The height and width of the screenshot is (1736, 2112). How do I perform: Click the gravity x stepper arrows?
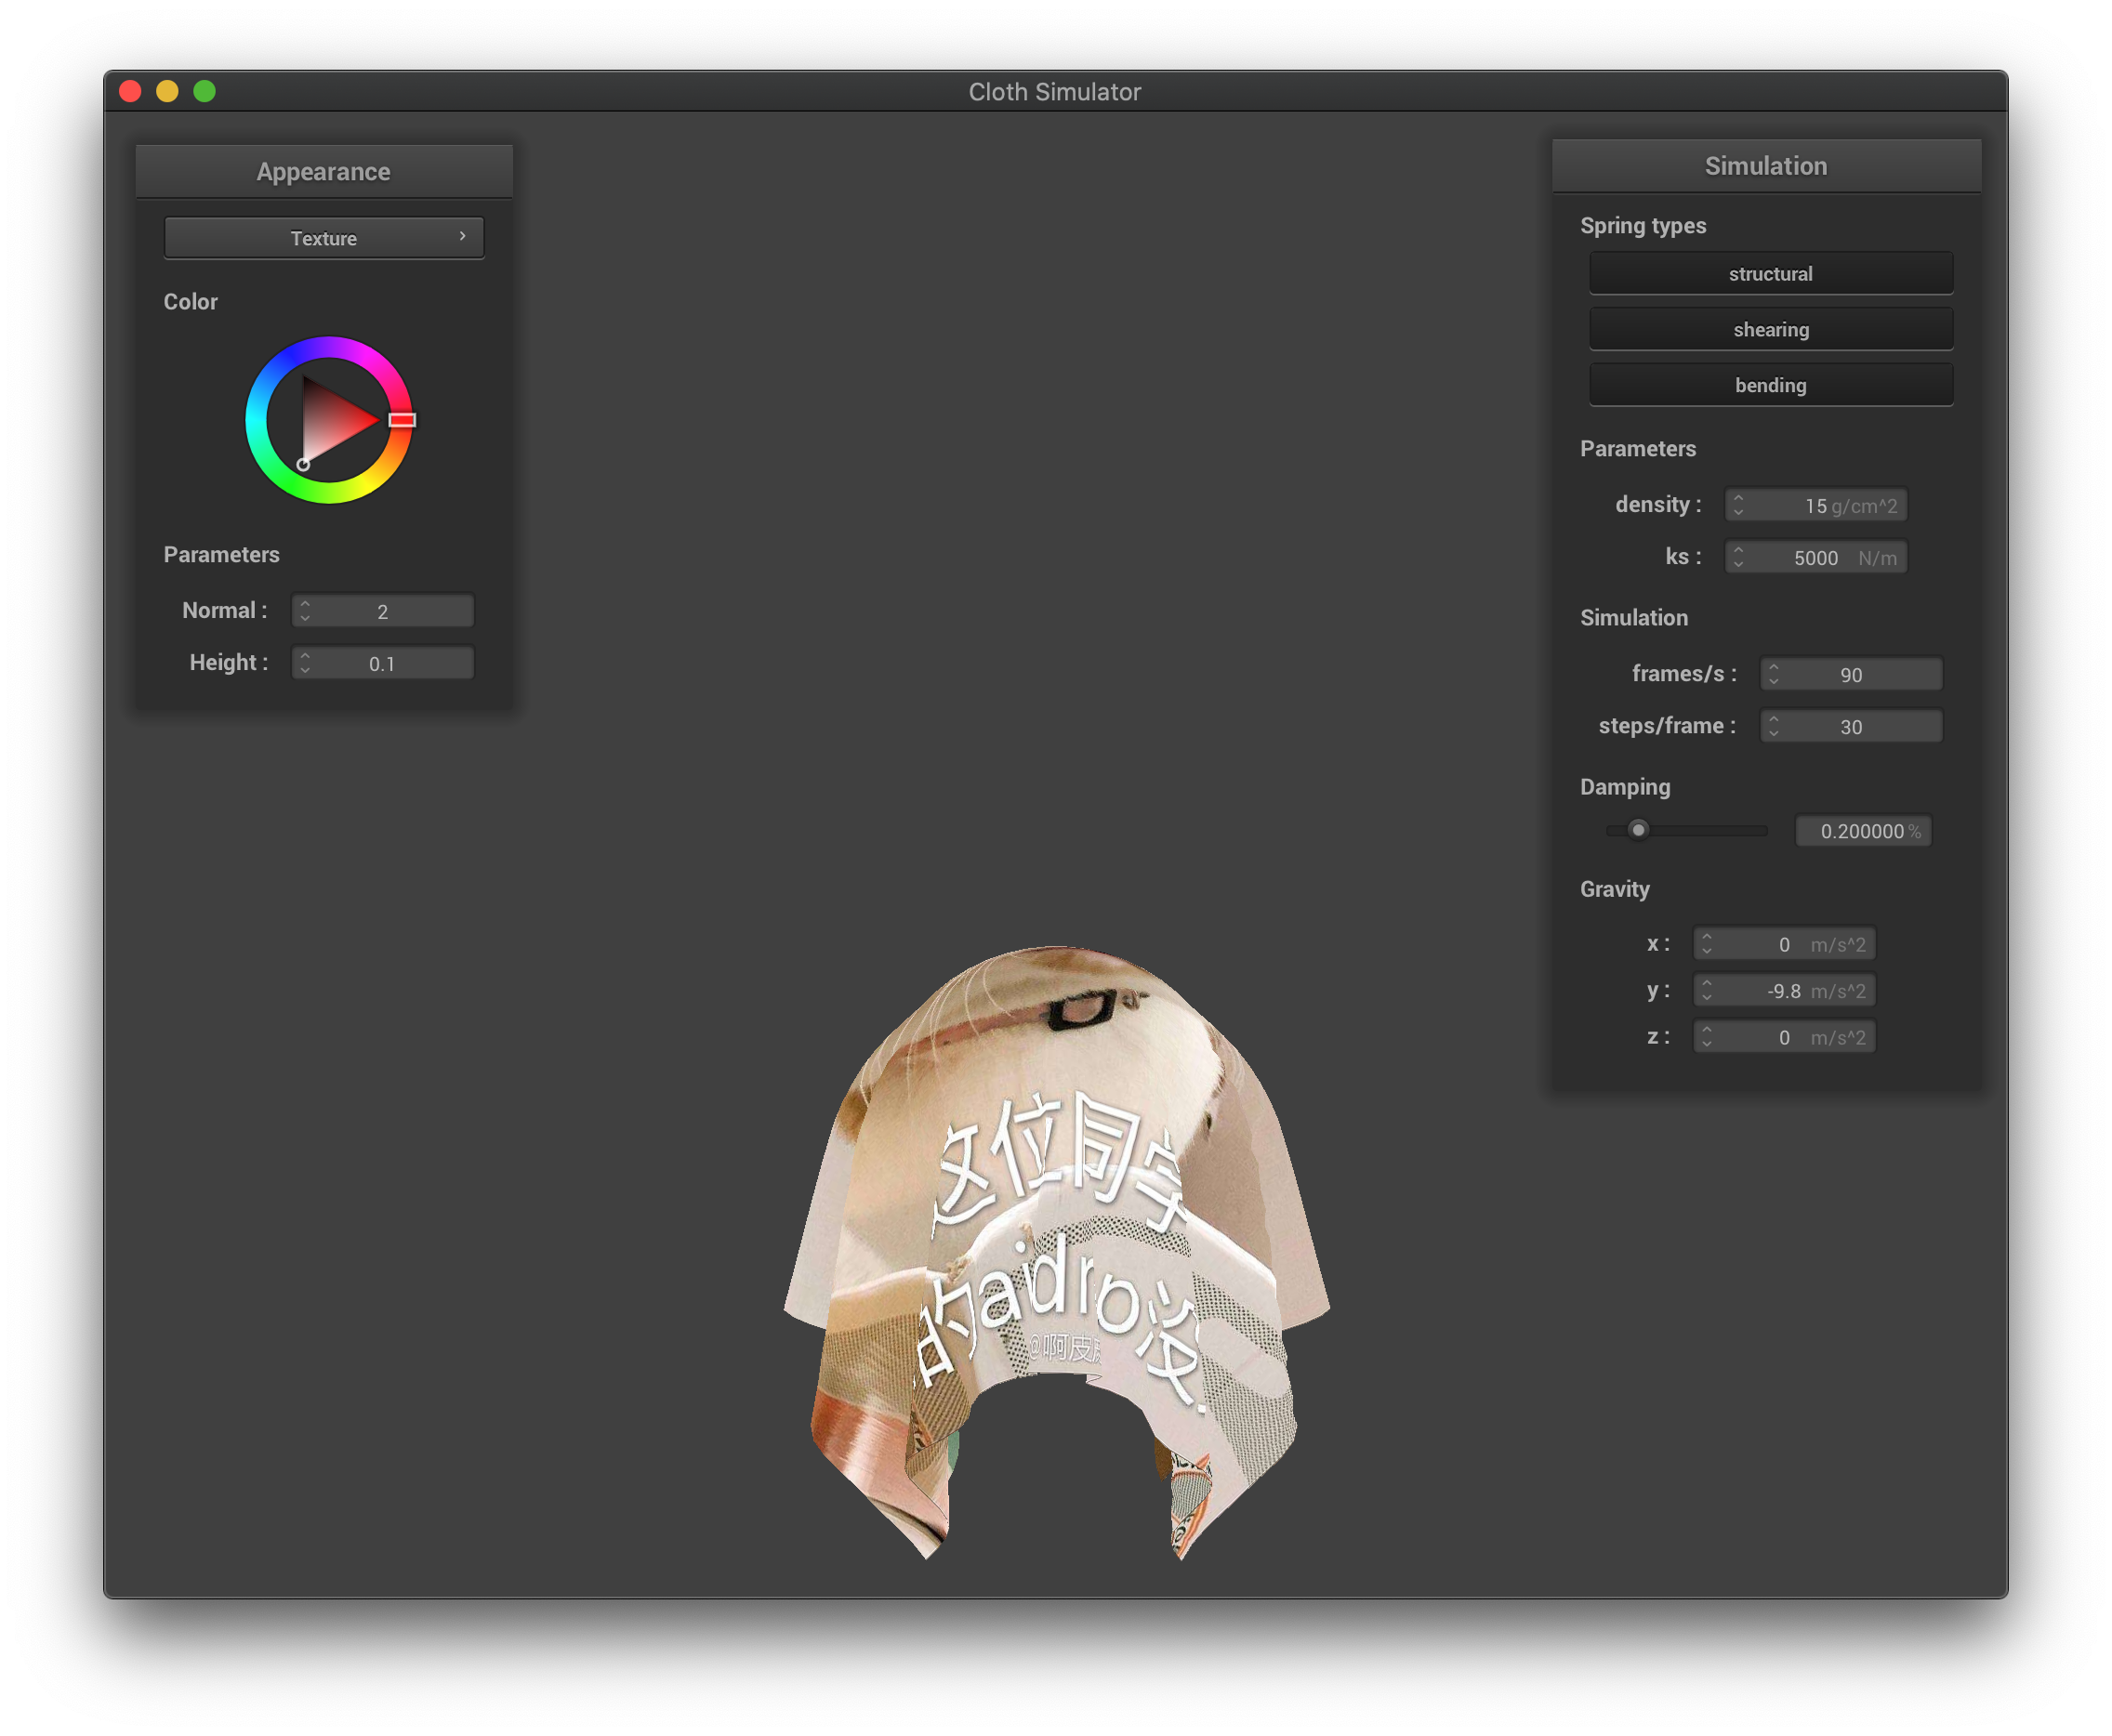(1707, 944)
